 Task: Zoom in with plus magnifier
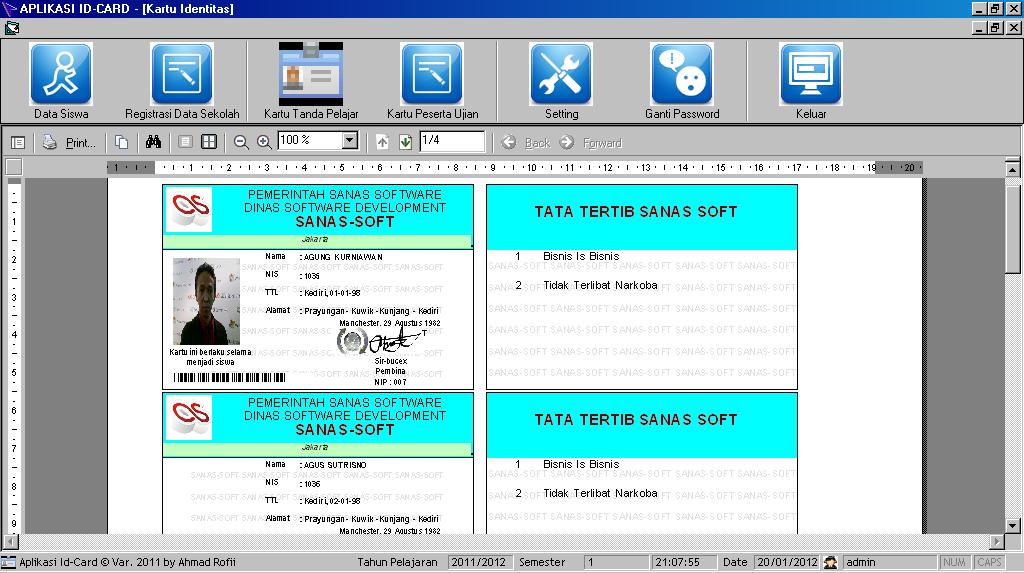pos(264,142)
